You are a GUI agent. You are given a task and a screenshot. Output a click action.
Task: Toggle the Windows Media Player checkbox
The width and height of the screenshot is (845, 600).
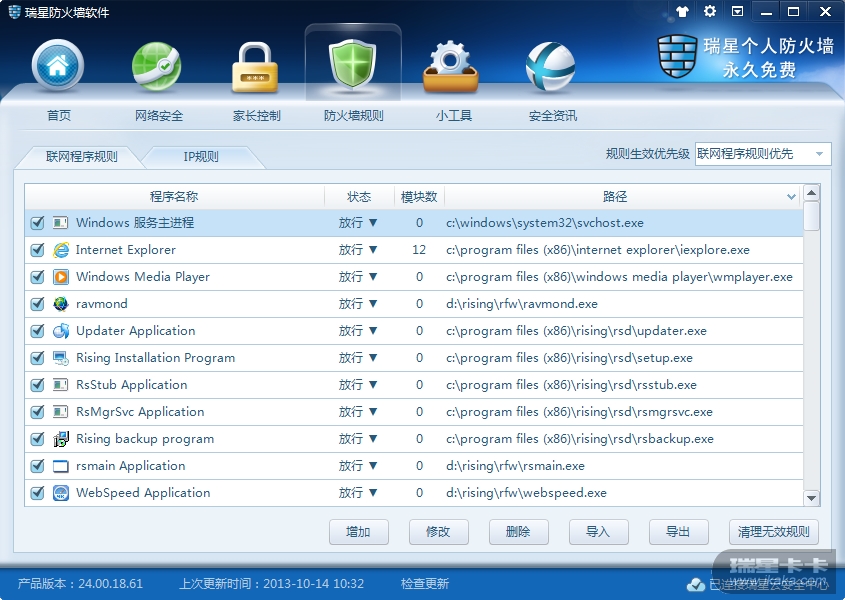coord(37,277)
